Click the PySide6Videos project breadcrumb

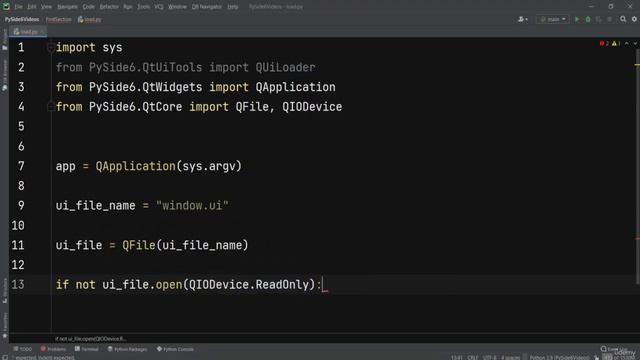tap(22, 19)
